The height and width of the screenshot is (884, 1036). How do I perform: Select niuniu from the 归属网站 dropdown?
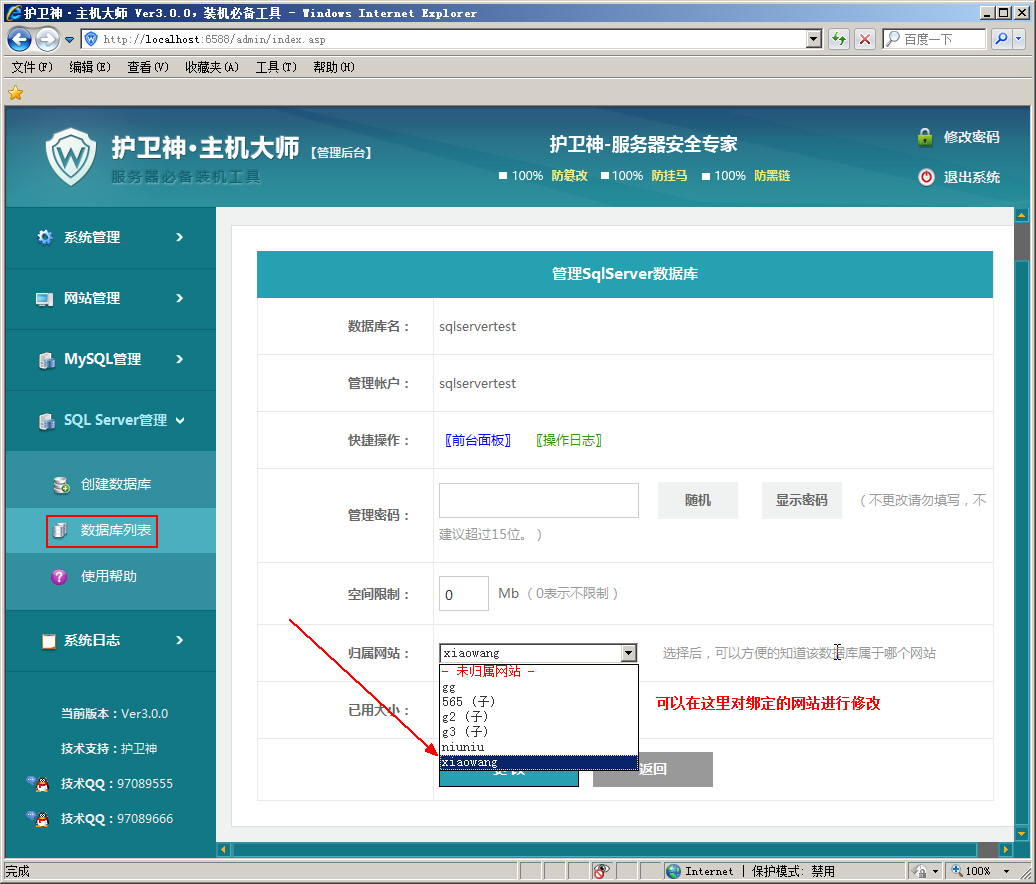pyautogui.click(x=463, y=746)
